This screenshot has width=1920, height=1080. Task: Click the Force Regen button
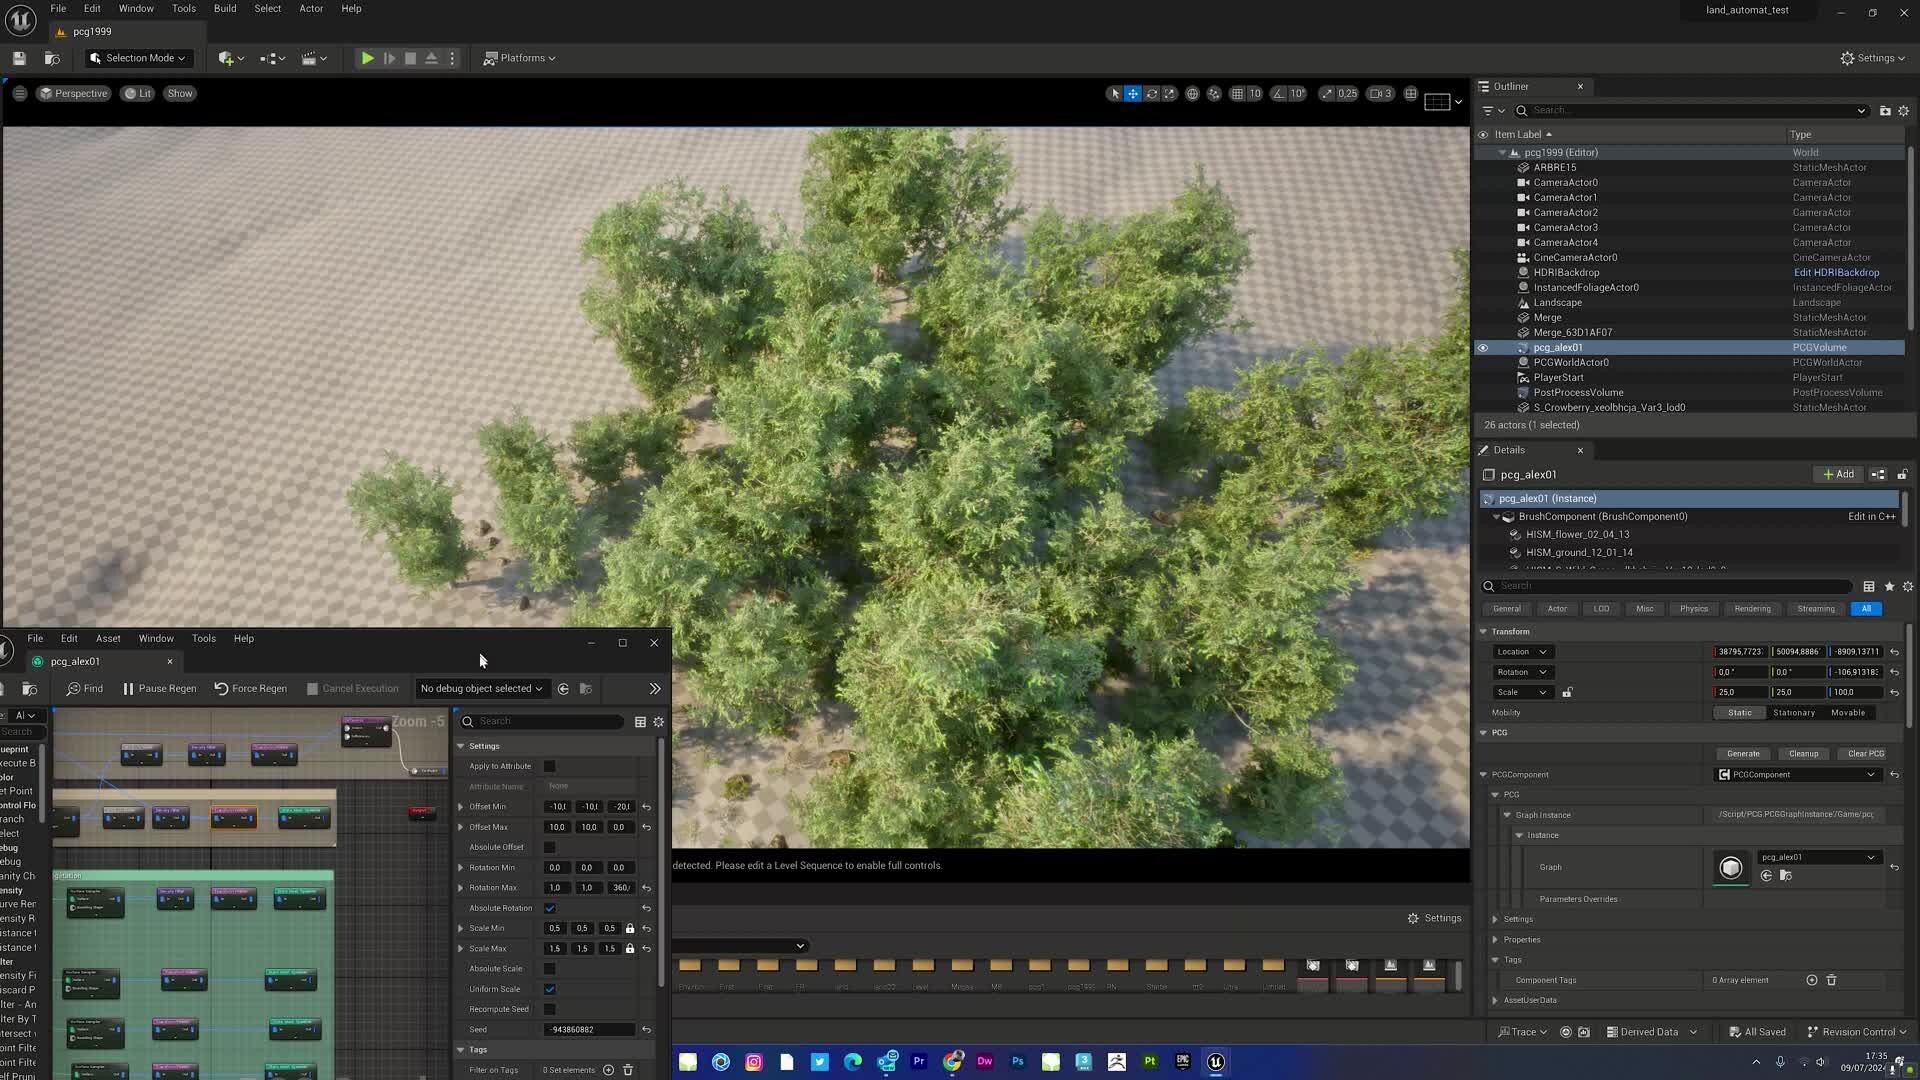coord(250,688)
